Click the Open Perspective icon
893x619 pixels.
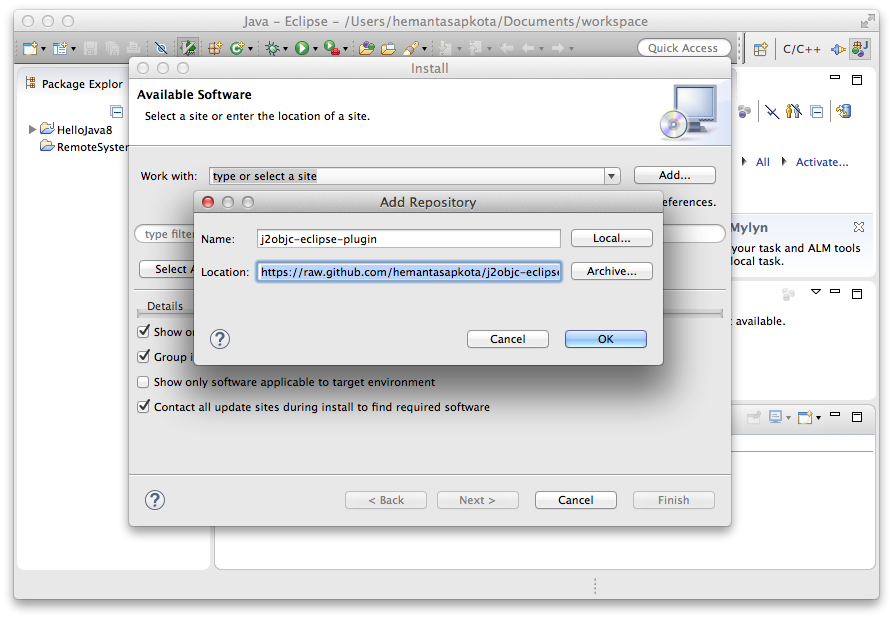click(x=760, y=49)
